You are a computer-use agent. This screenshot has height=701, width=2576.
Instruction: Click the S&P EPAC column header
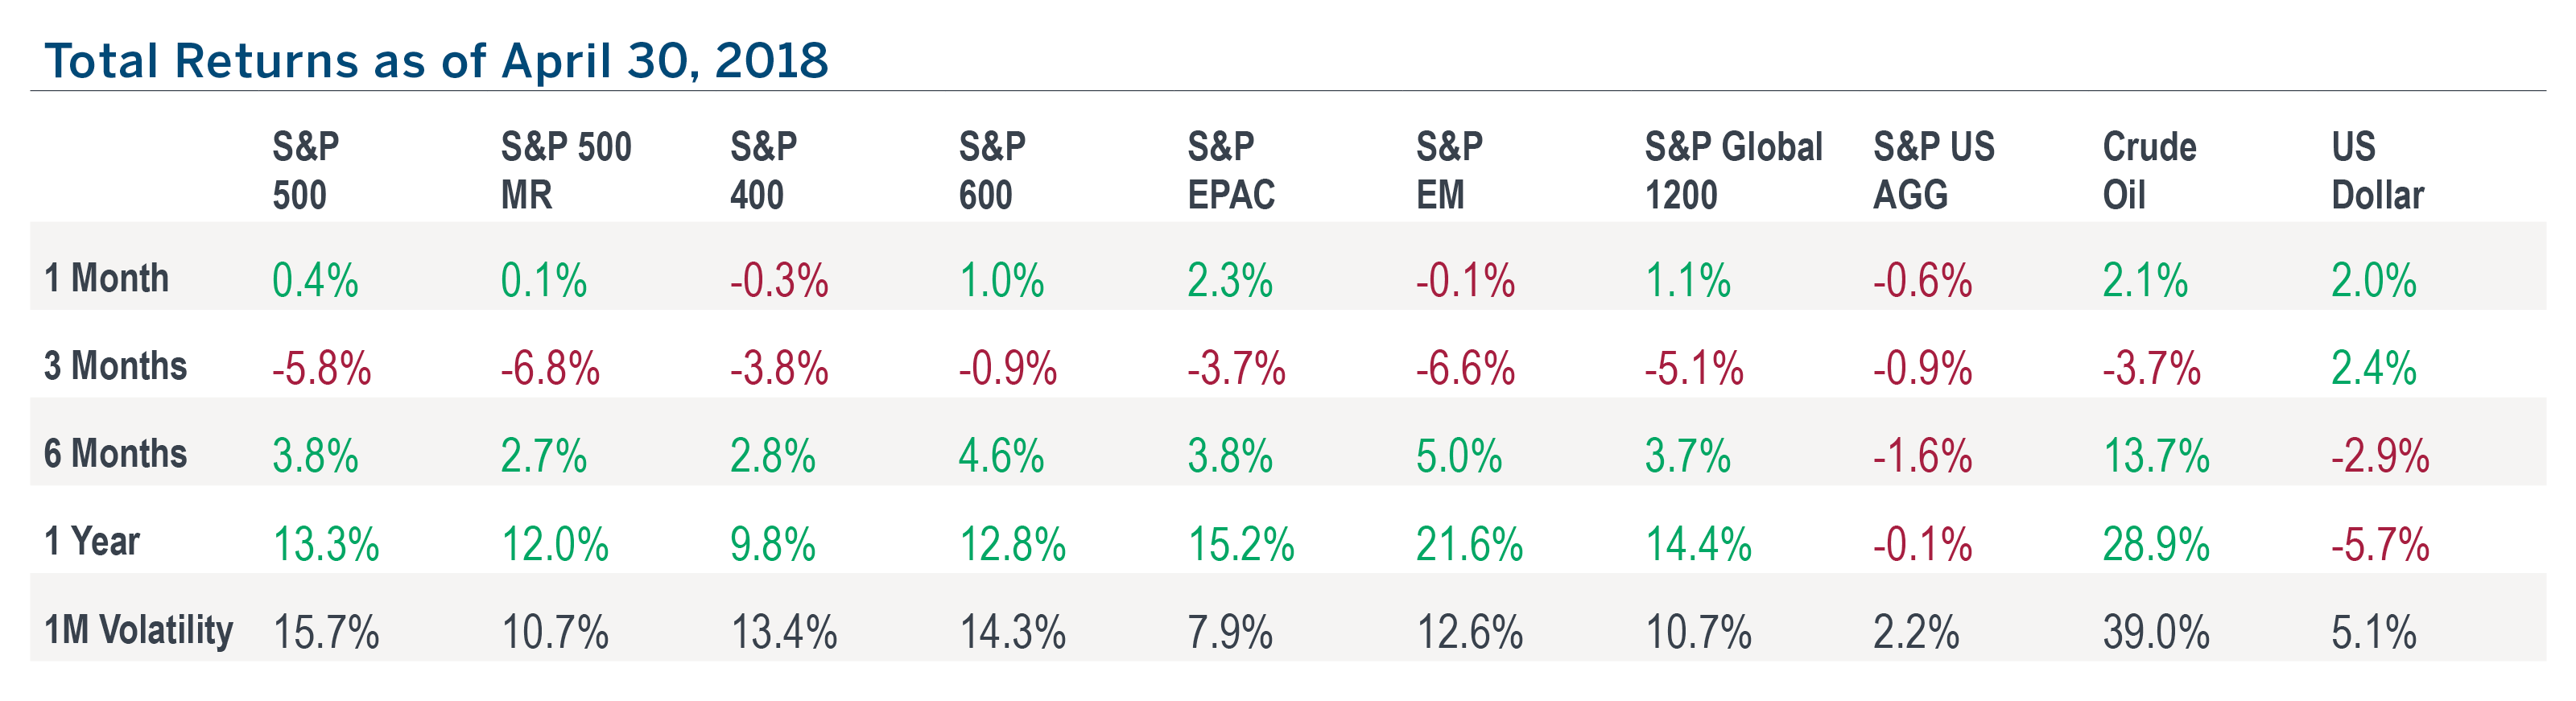1230,170
